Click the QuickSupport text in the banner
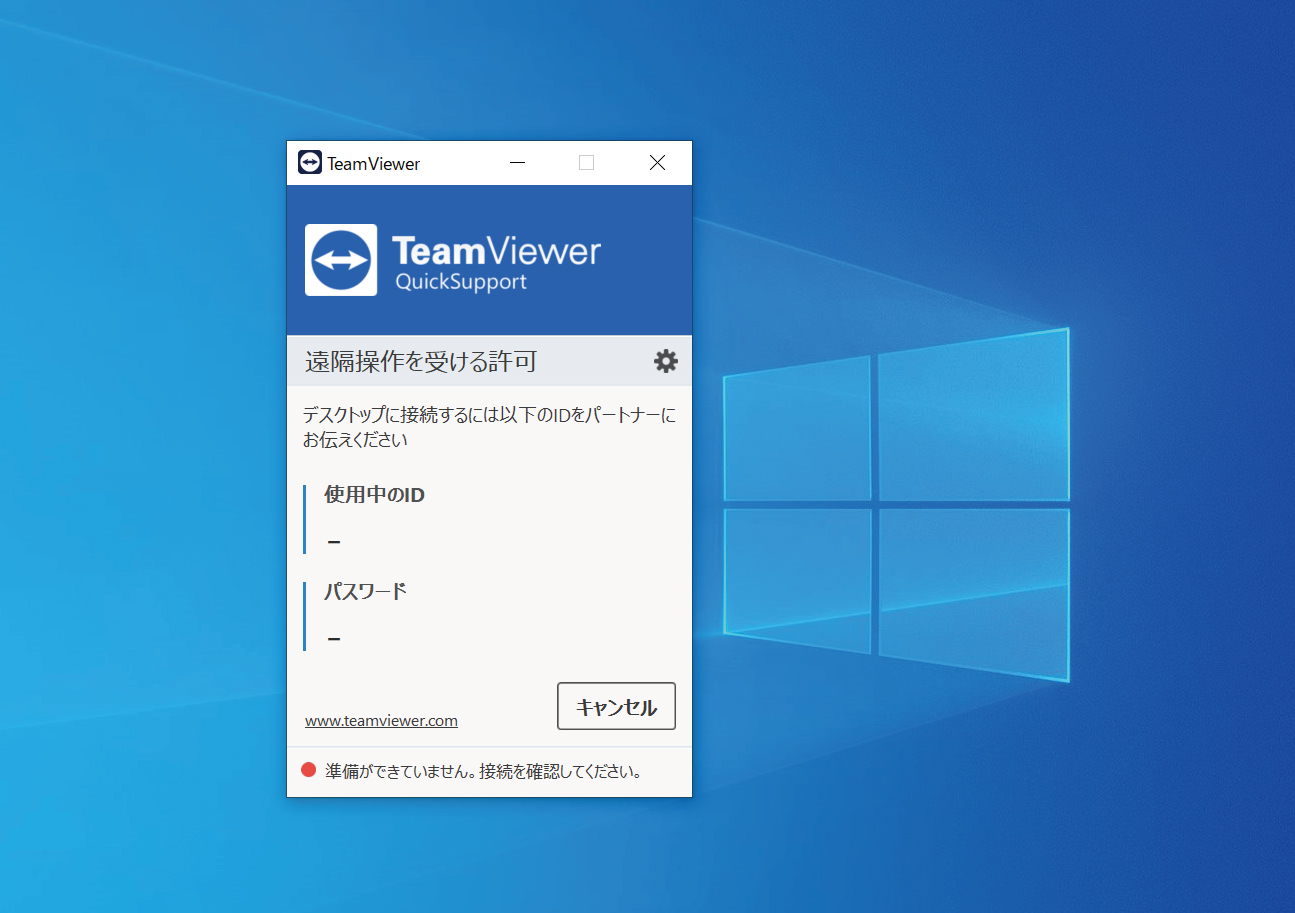 (460, 282)
